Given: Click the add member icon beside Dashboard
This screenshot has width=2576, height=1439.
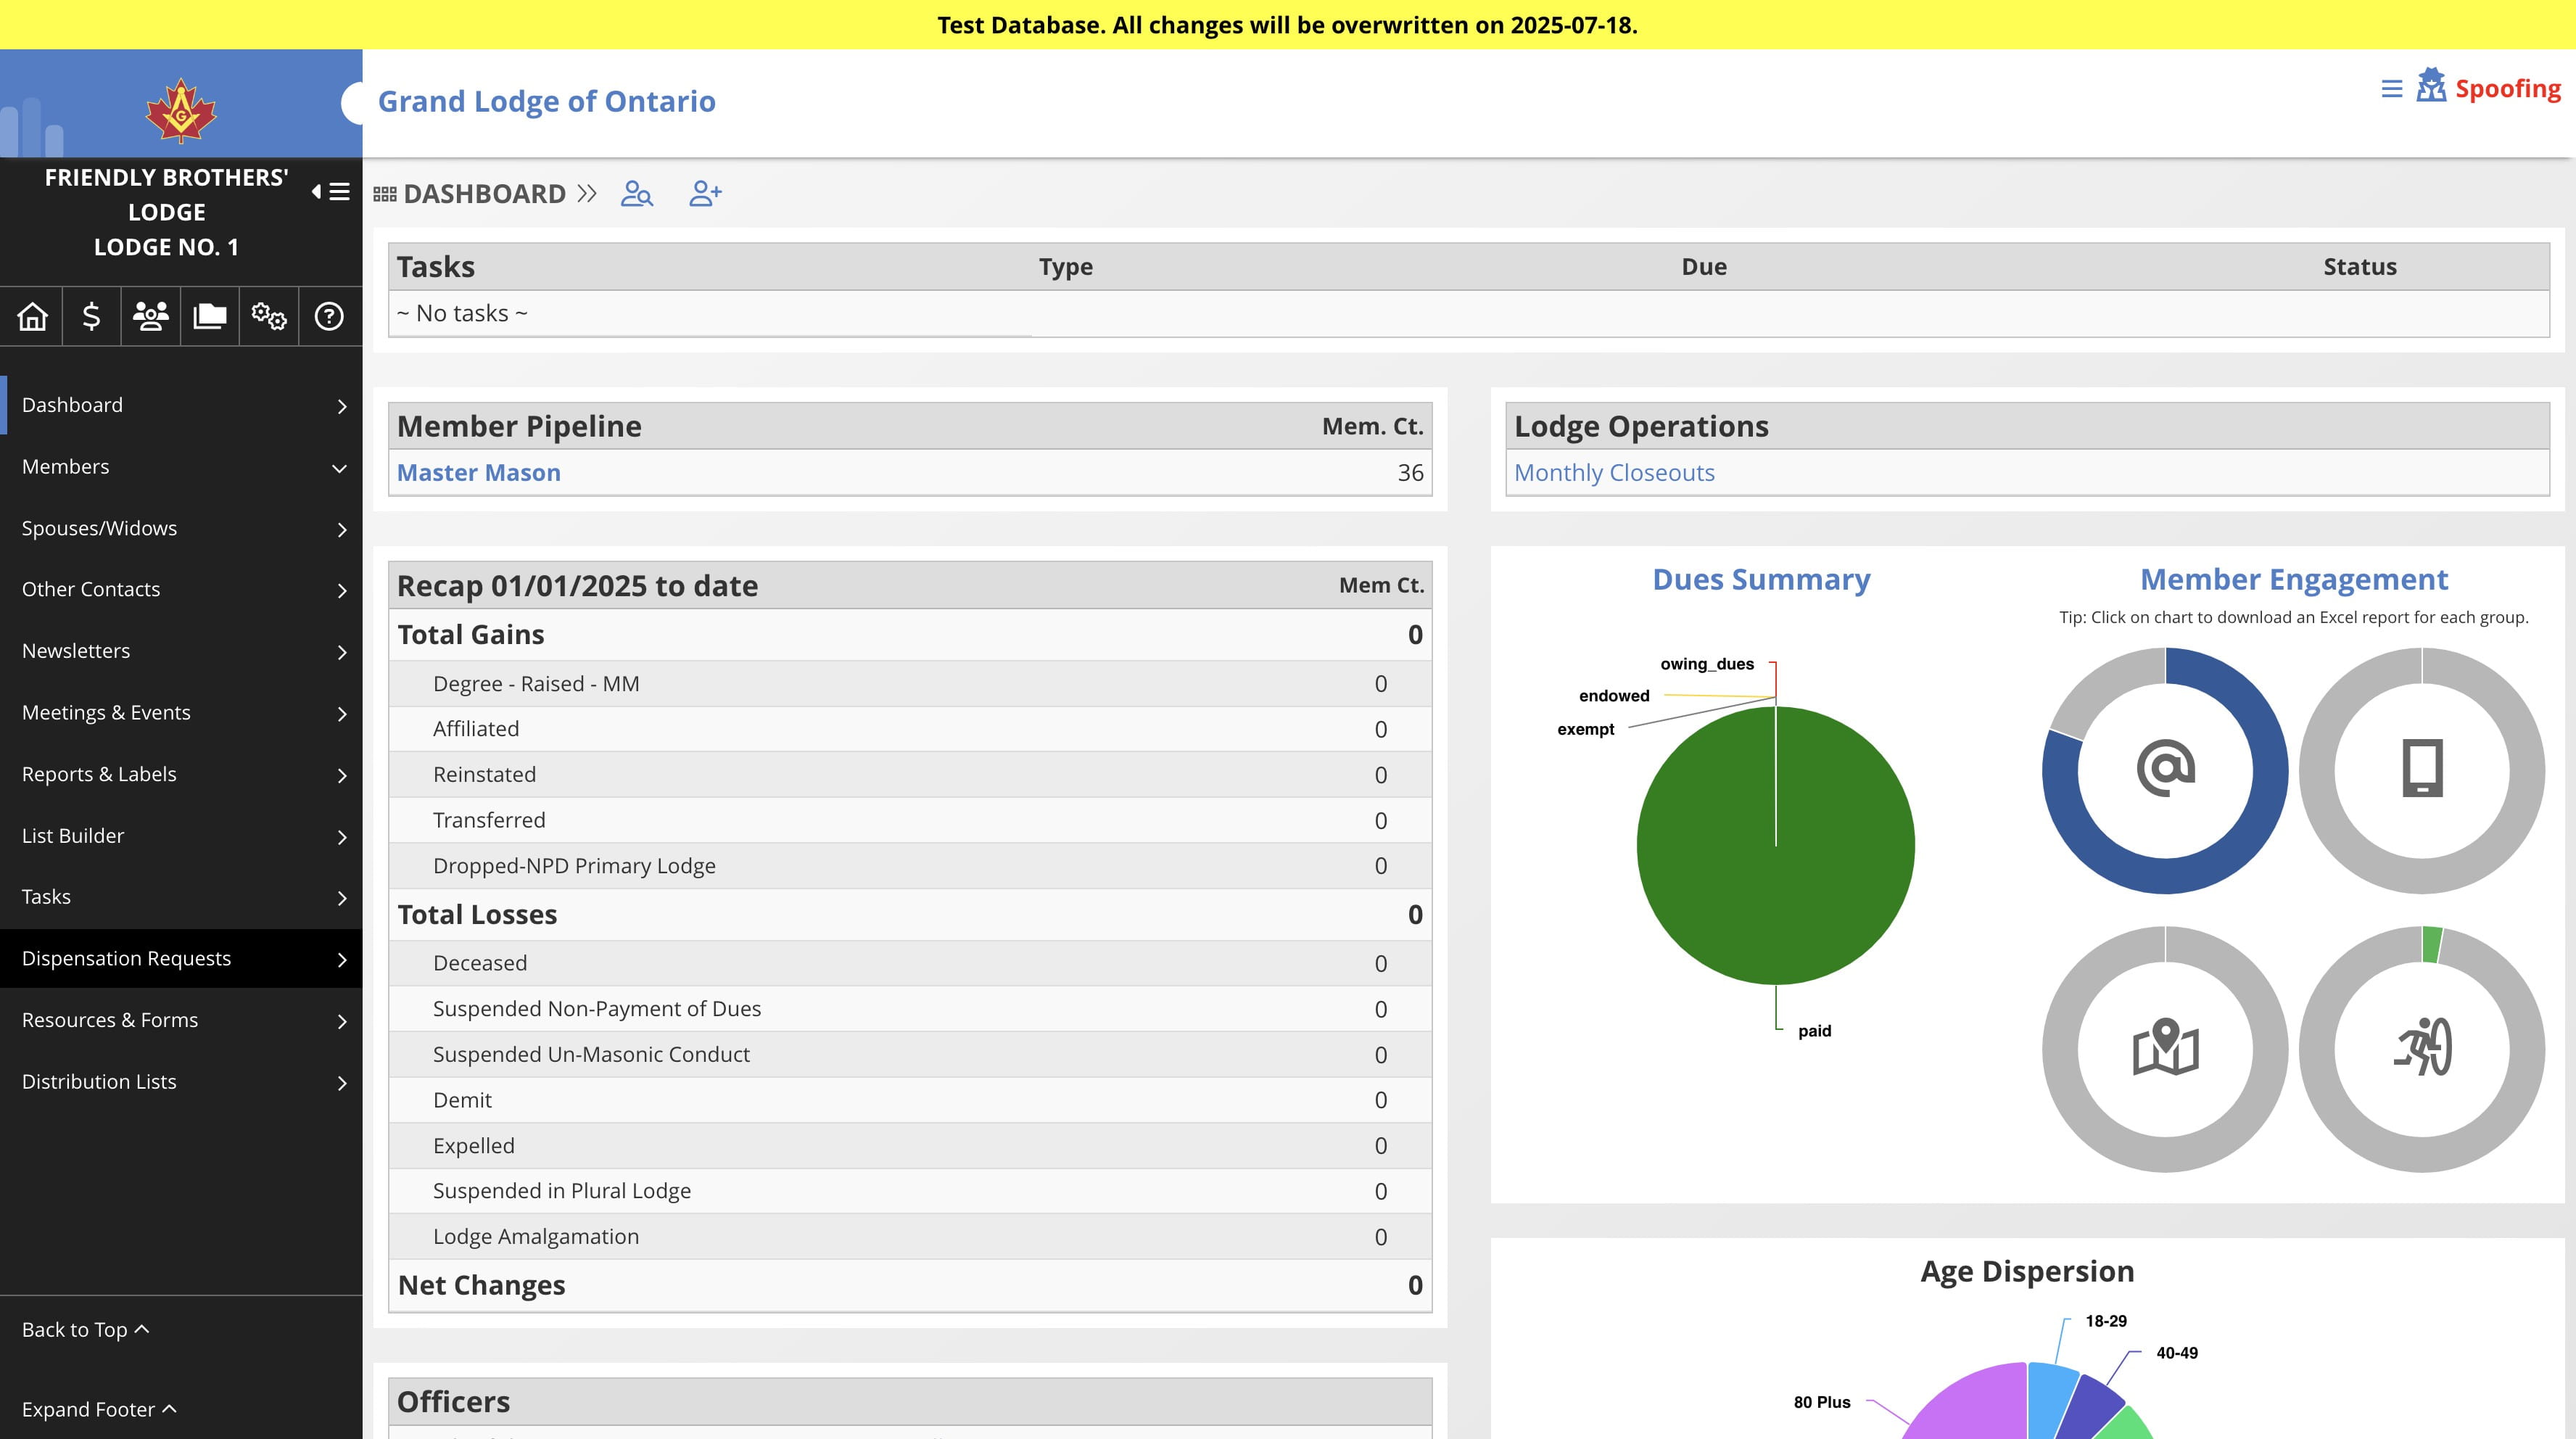Looking at the screenshot, I should pyautogui.click(x=705, y=193).
